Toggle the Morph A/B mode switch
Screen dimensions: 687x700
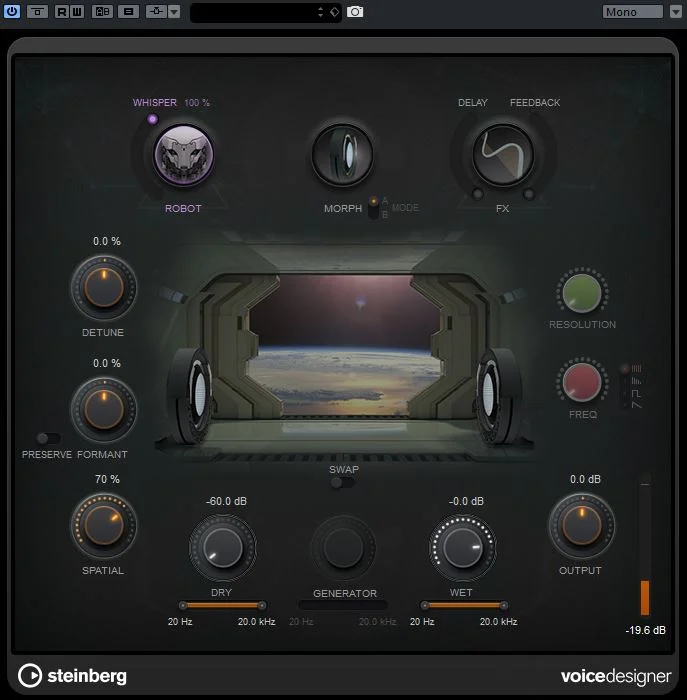point(374,208)
